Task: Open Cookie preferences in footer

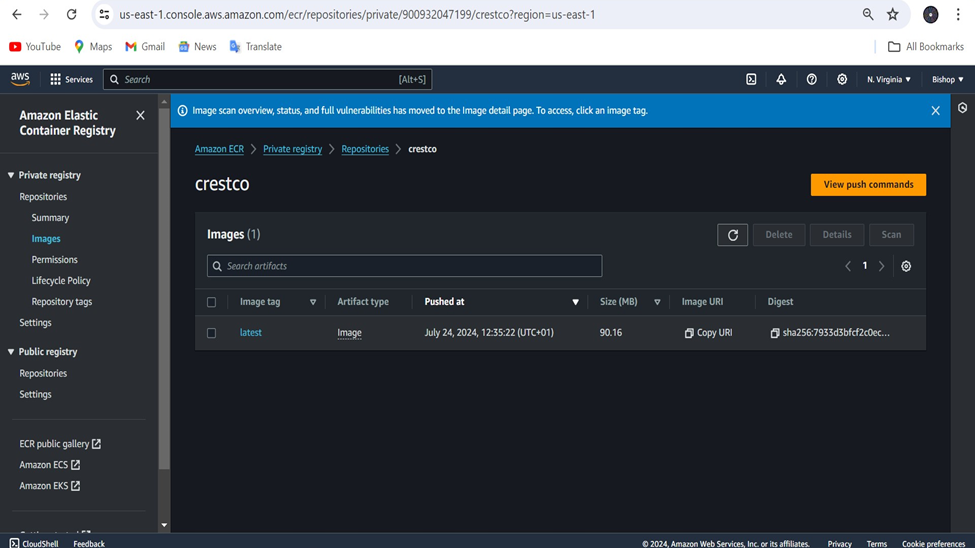Action: [x=933, y=544]
